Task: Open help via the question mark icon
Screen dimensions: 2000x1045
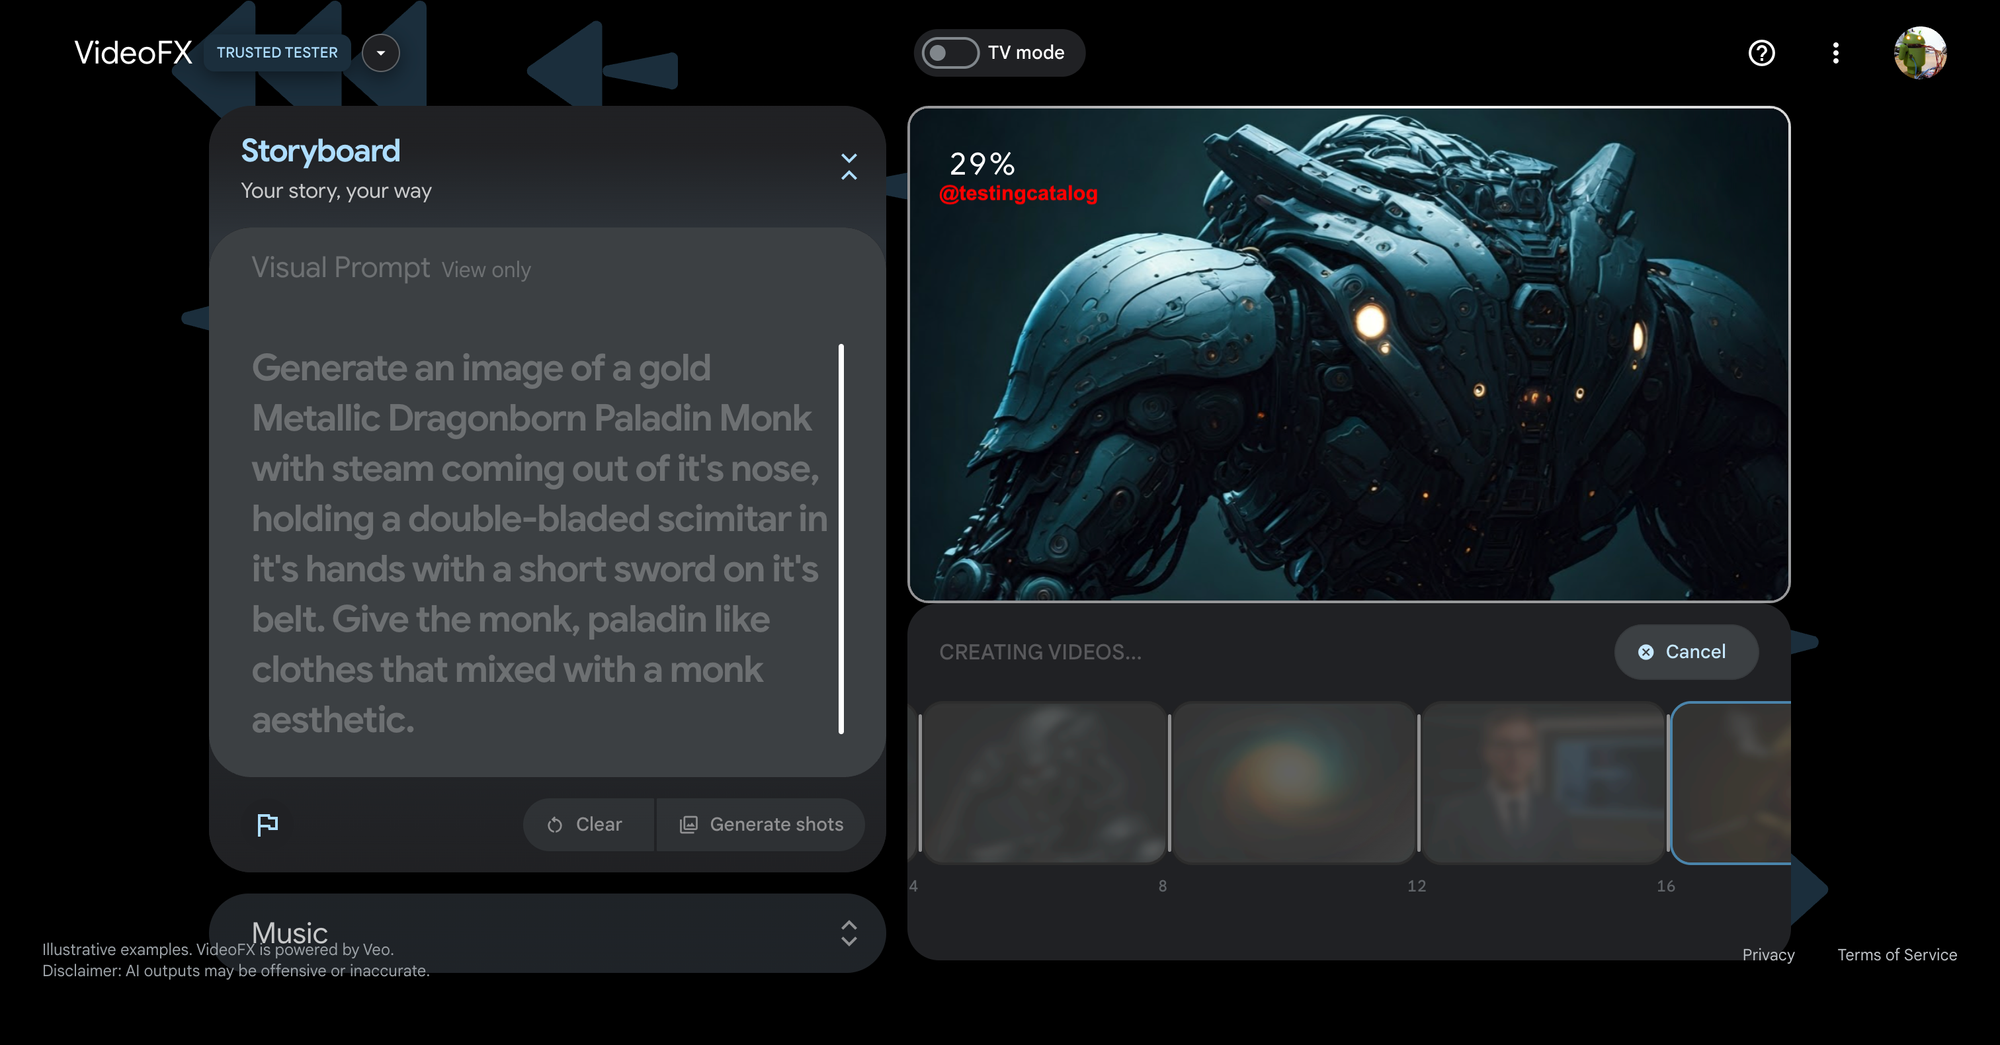Action: tap(1761, 53)
